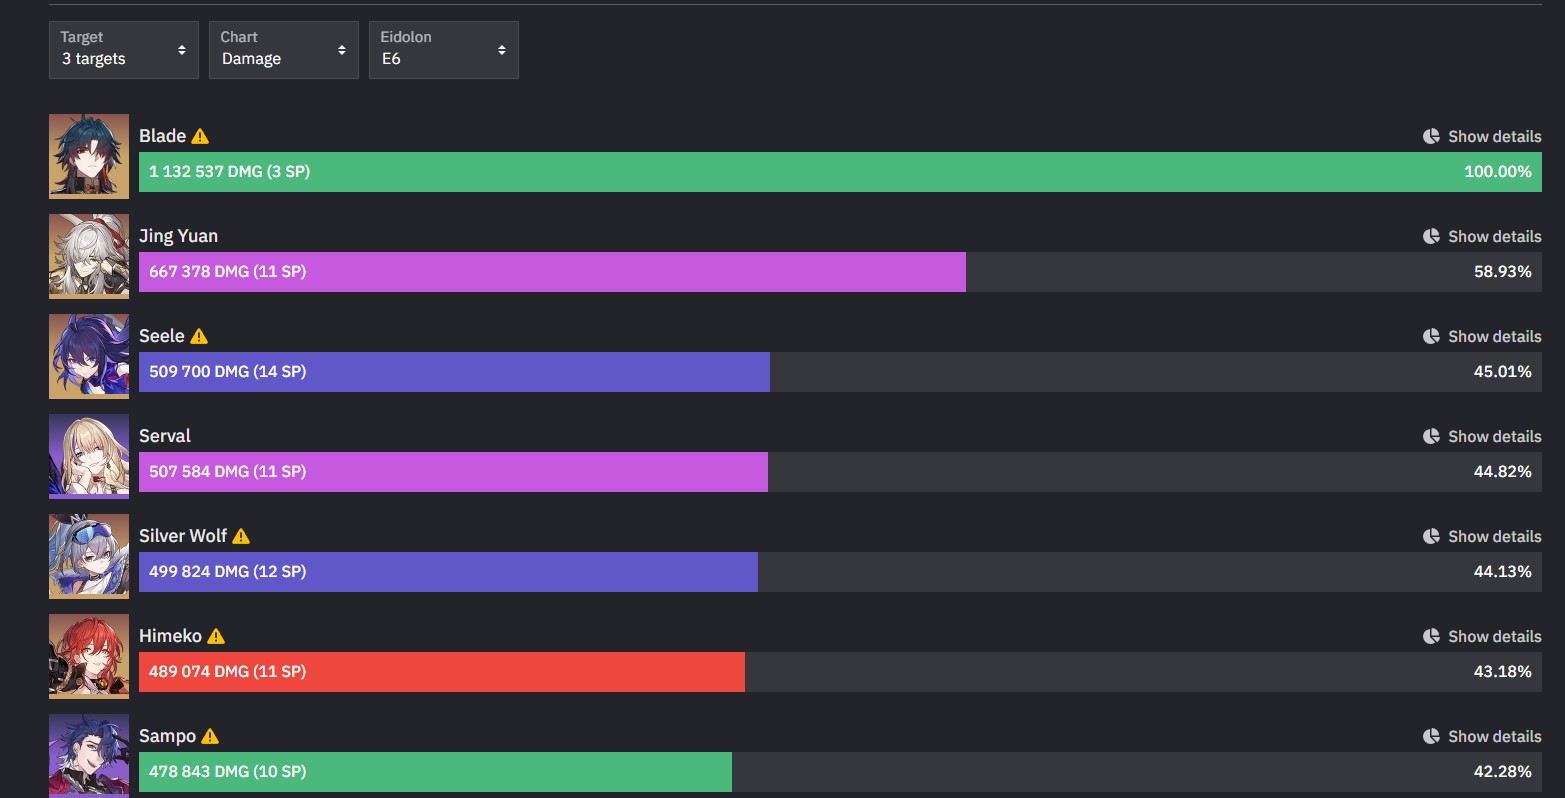Screen dimensions: 1565x798
Task: Click the warning icon next to Silver Wolf
Action: click(x=241, y=537)
